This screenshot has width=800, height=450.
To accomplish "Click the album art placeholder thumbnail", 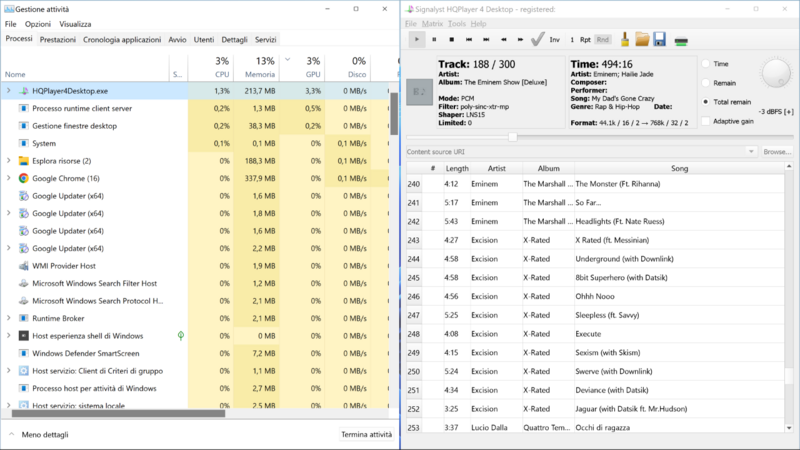I will (x=419, y=92).
